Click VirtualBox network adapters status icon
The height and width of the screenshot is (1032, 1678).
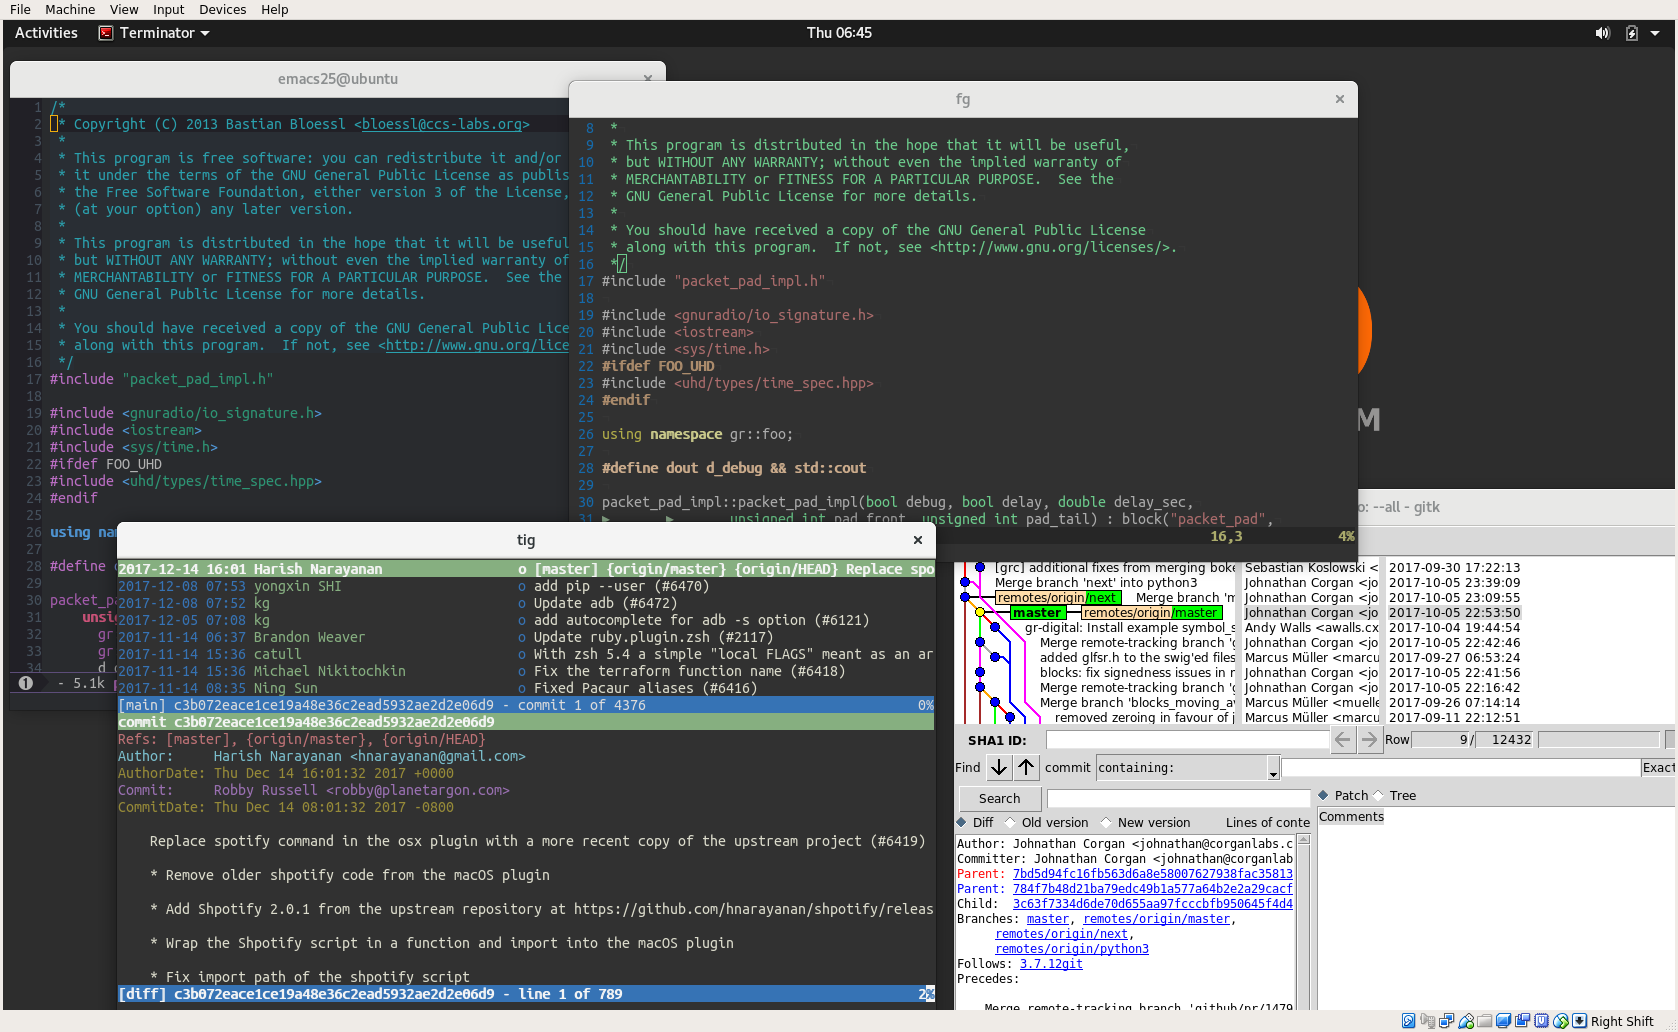click(x=1446, y=1021)
